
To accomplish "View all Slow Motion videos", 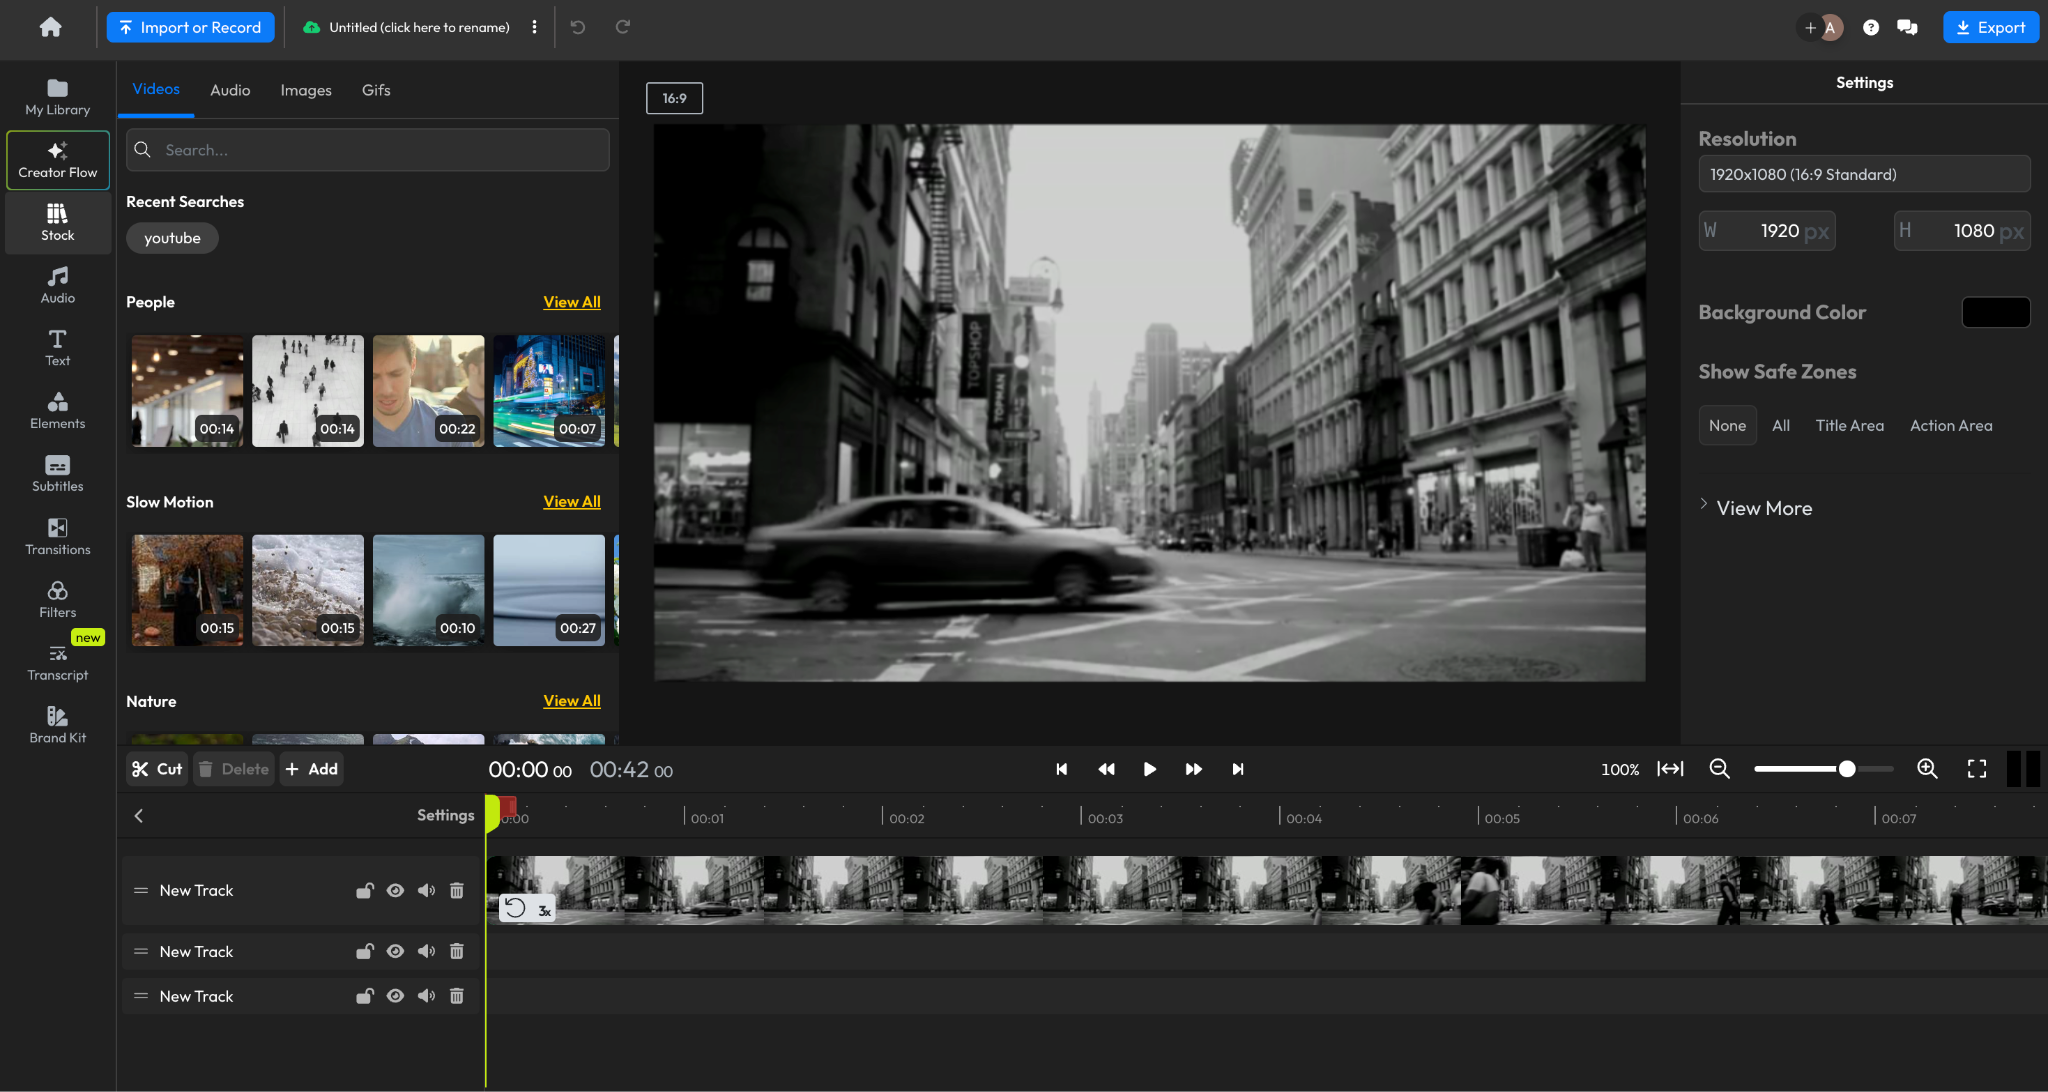I will click(x=571, y=501).
